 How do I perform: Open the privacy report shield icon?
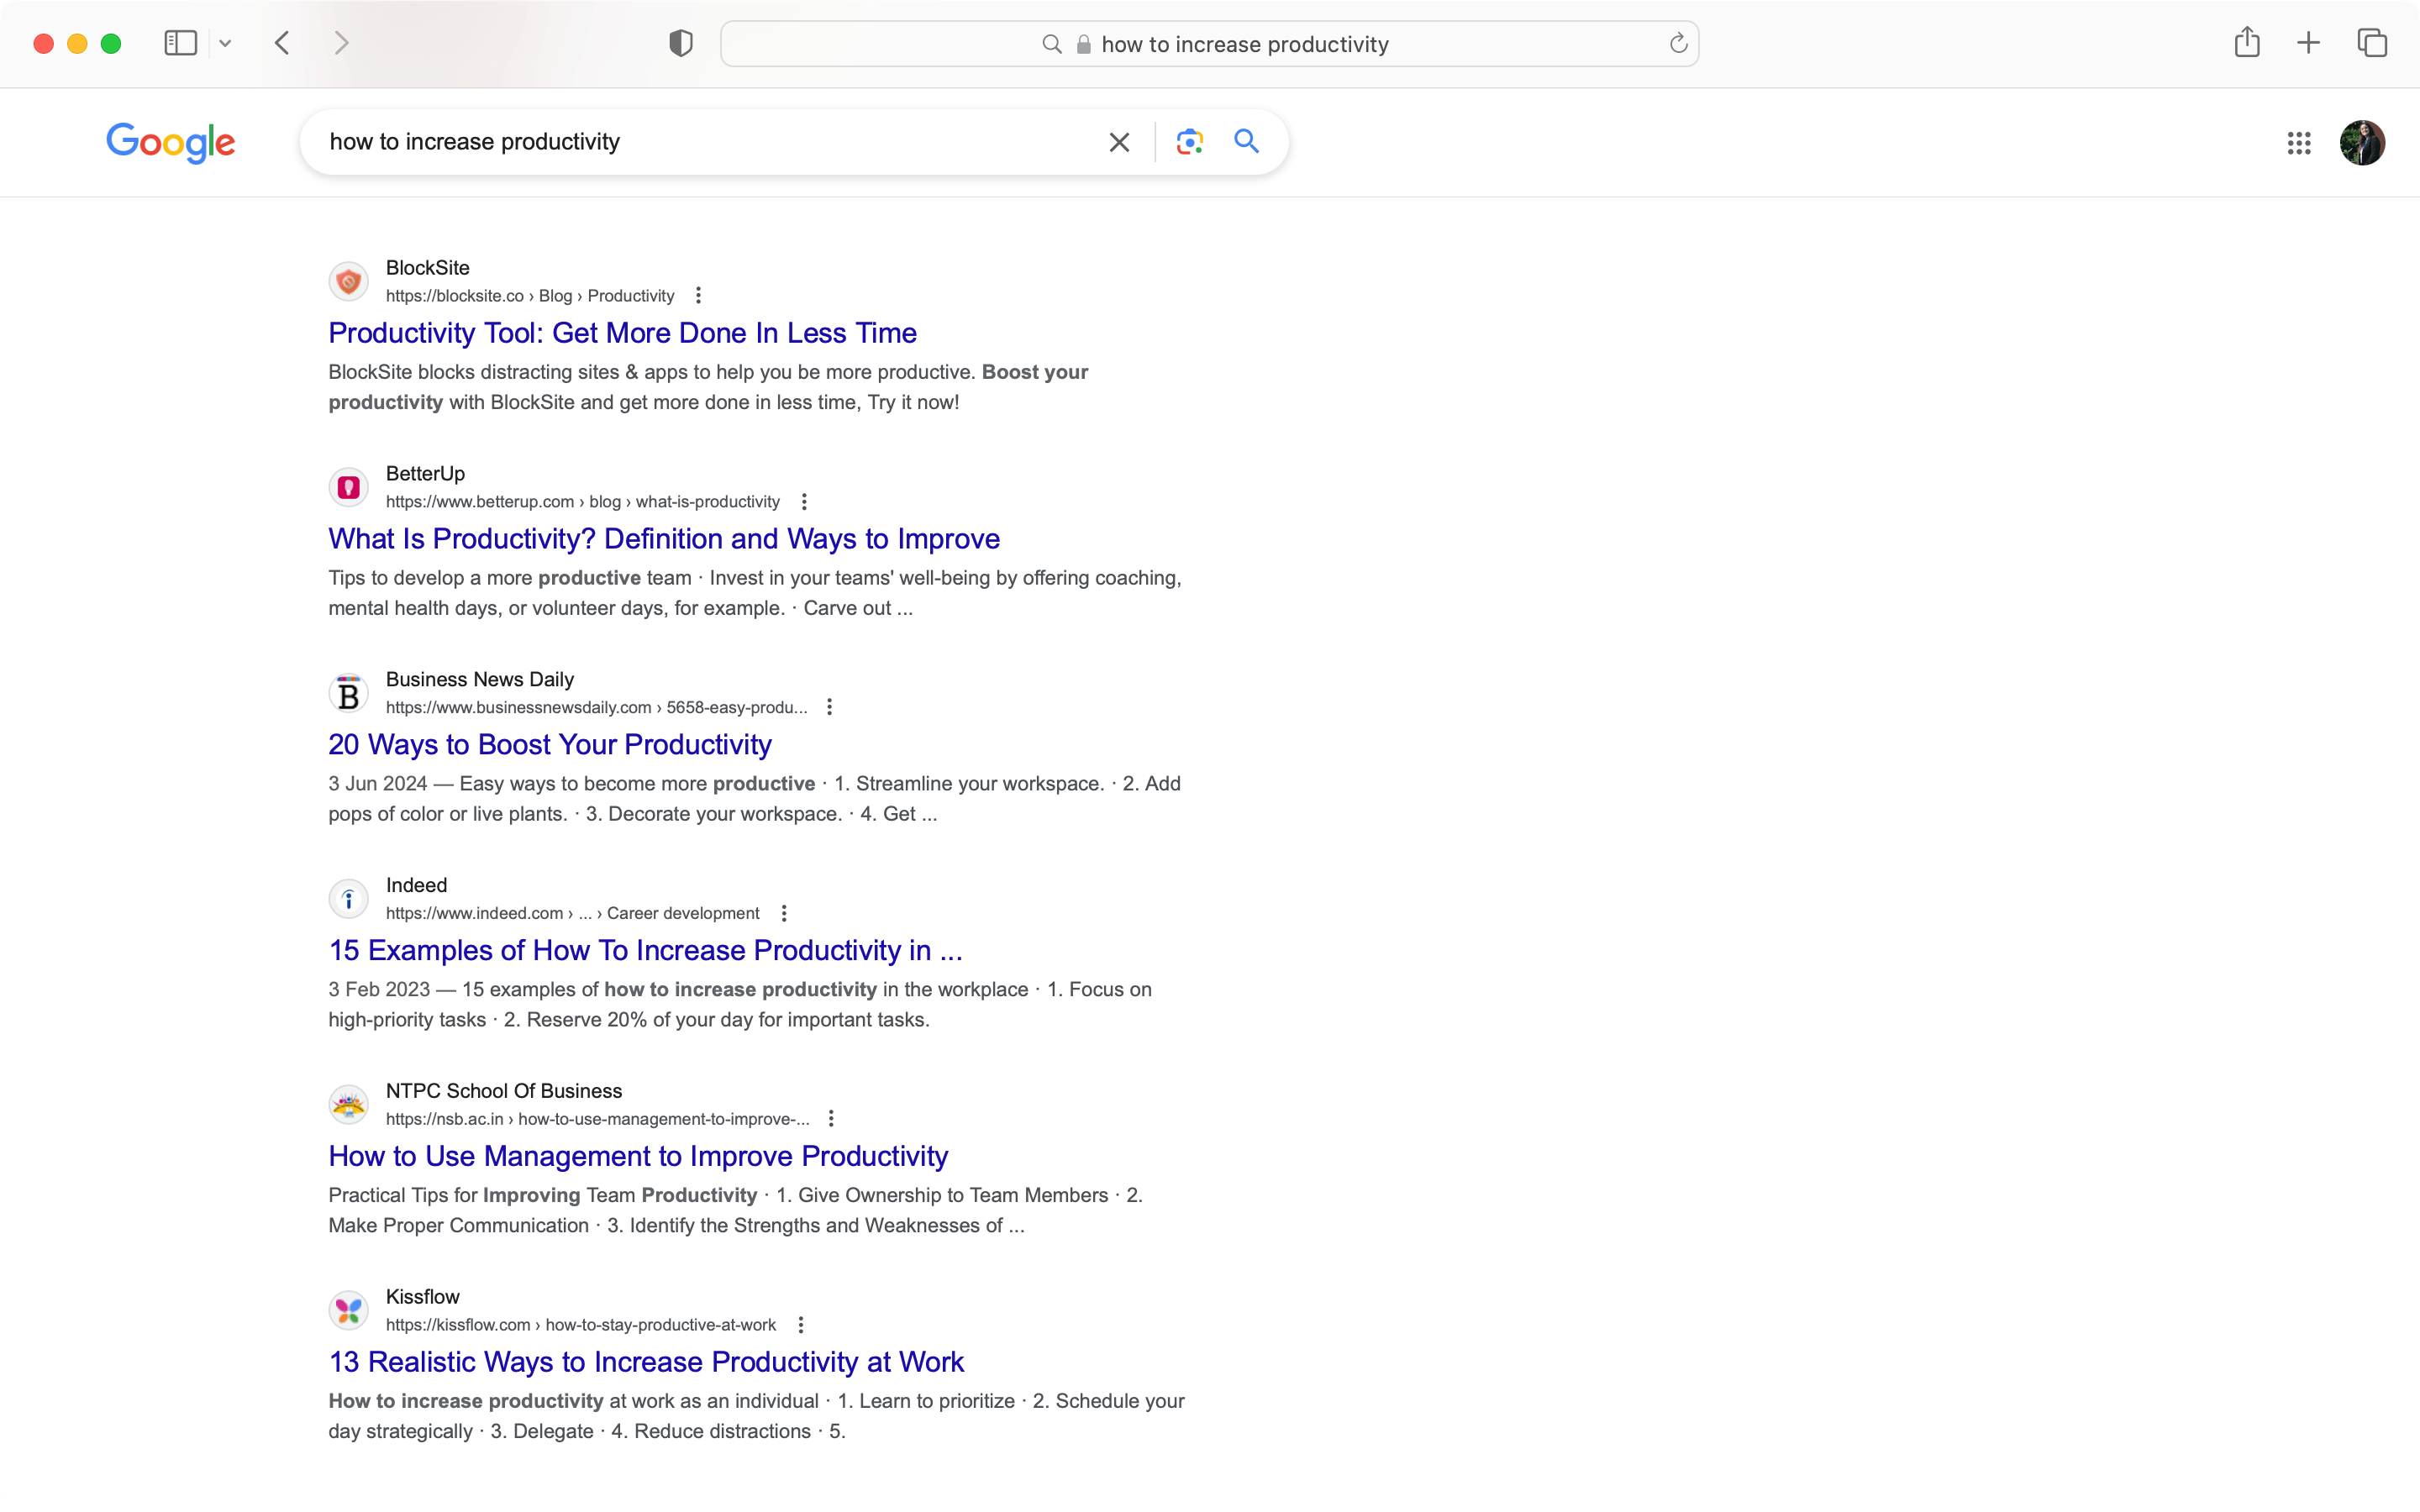681,43
